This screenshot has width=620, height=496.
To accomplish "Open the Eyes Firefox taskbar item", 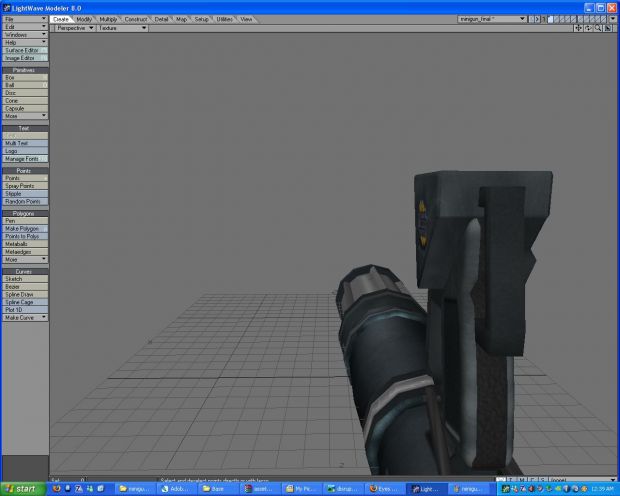I will coord(384,489).
